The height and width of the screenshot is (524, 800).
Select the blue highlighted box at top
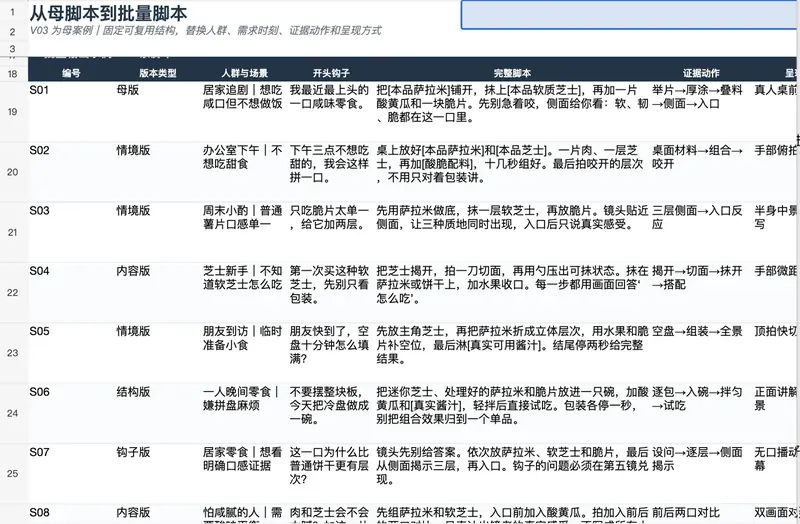tap(630, 14)
